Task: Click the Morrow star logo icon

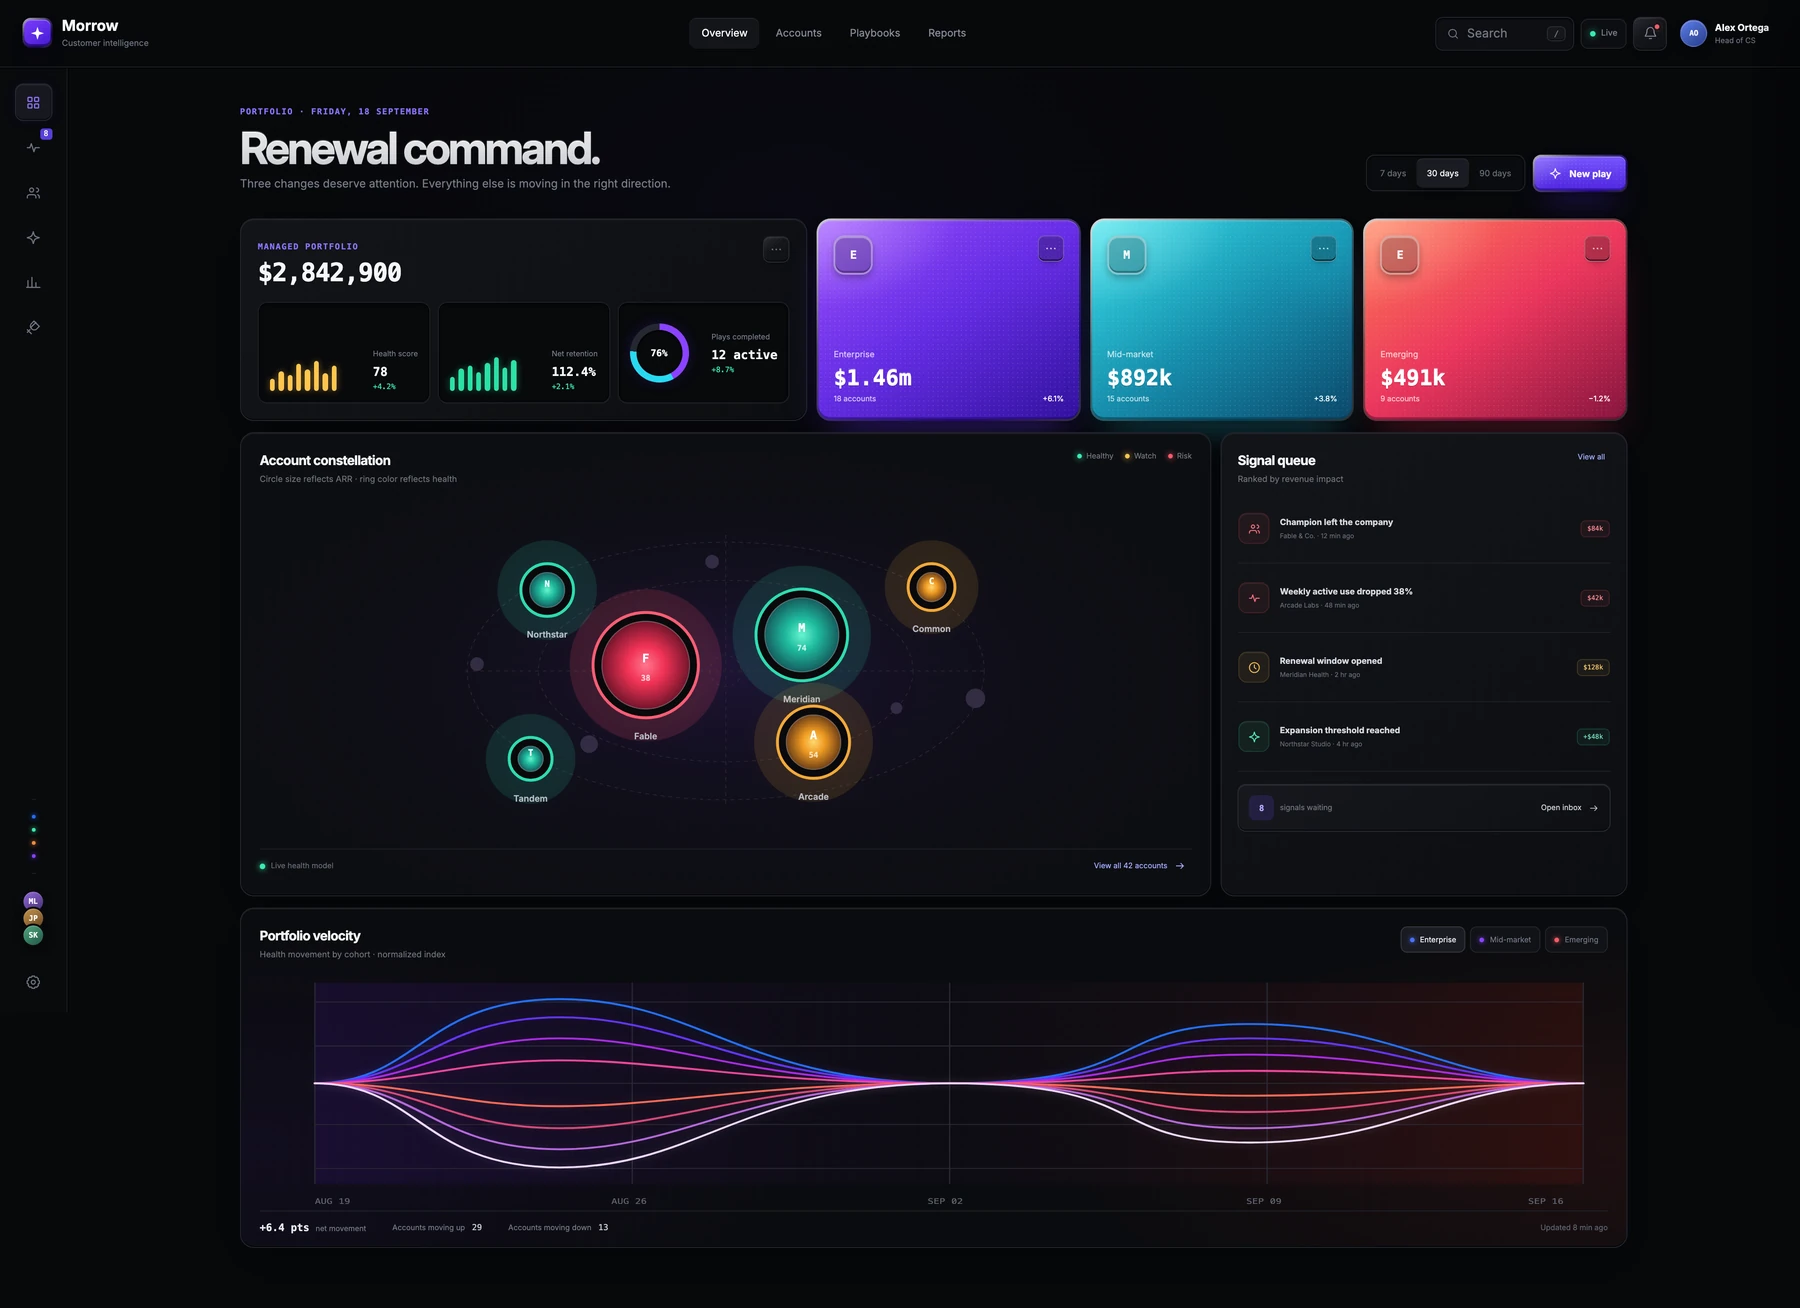Action: [x=37, y=33]
